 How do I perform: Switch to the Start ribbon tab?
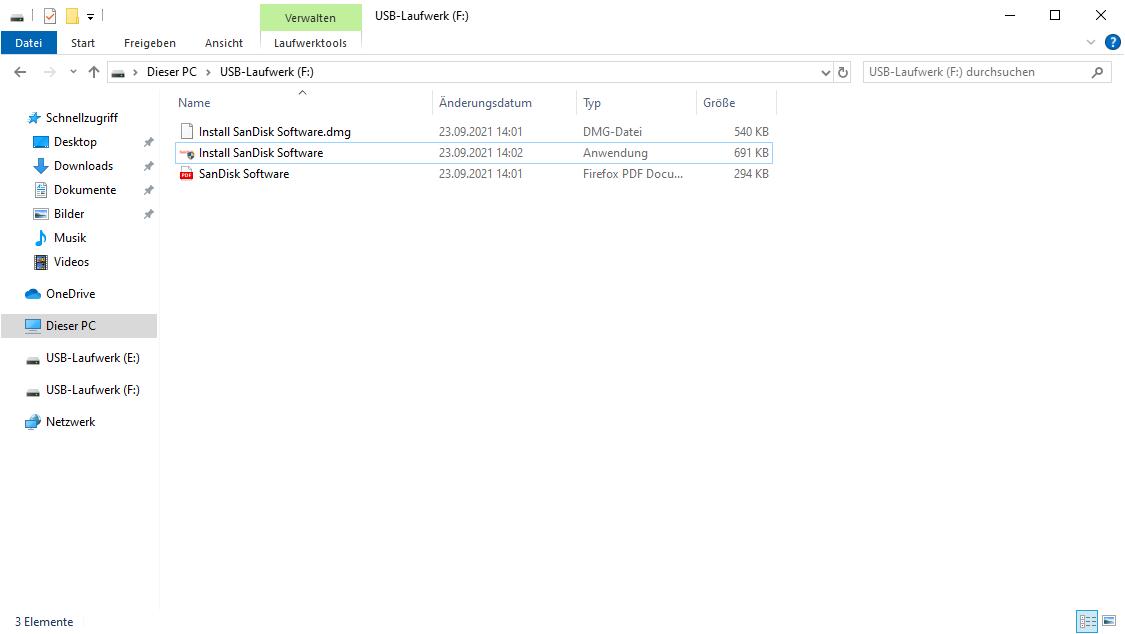83,43
